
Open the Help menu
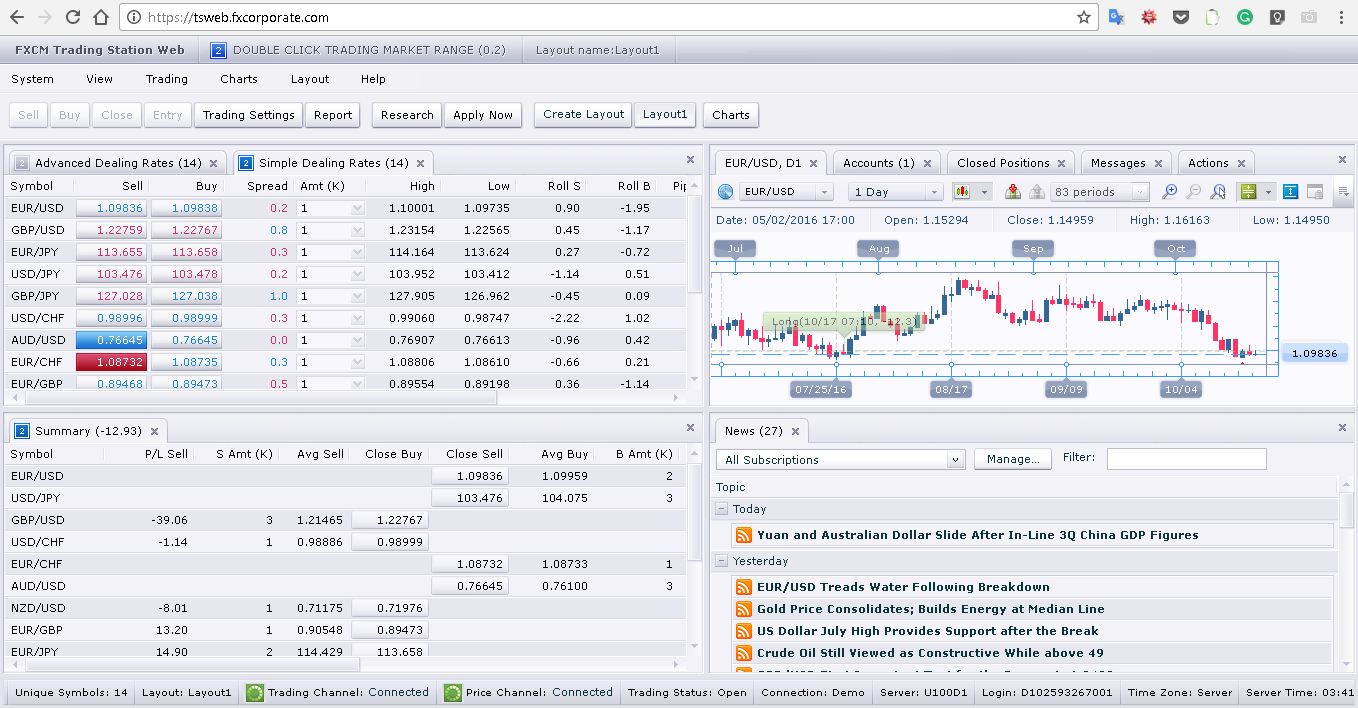point(373,79)
